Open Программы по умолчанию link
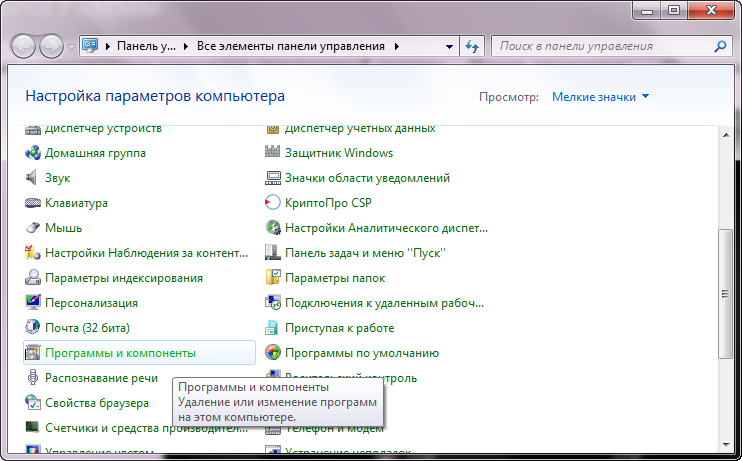 point(362,353)
